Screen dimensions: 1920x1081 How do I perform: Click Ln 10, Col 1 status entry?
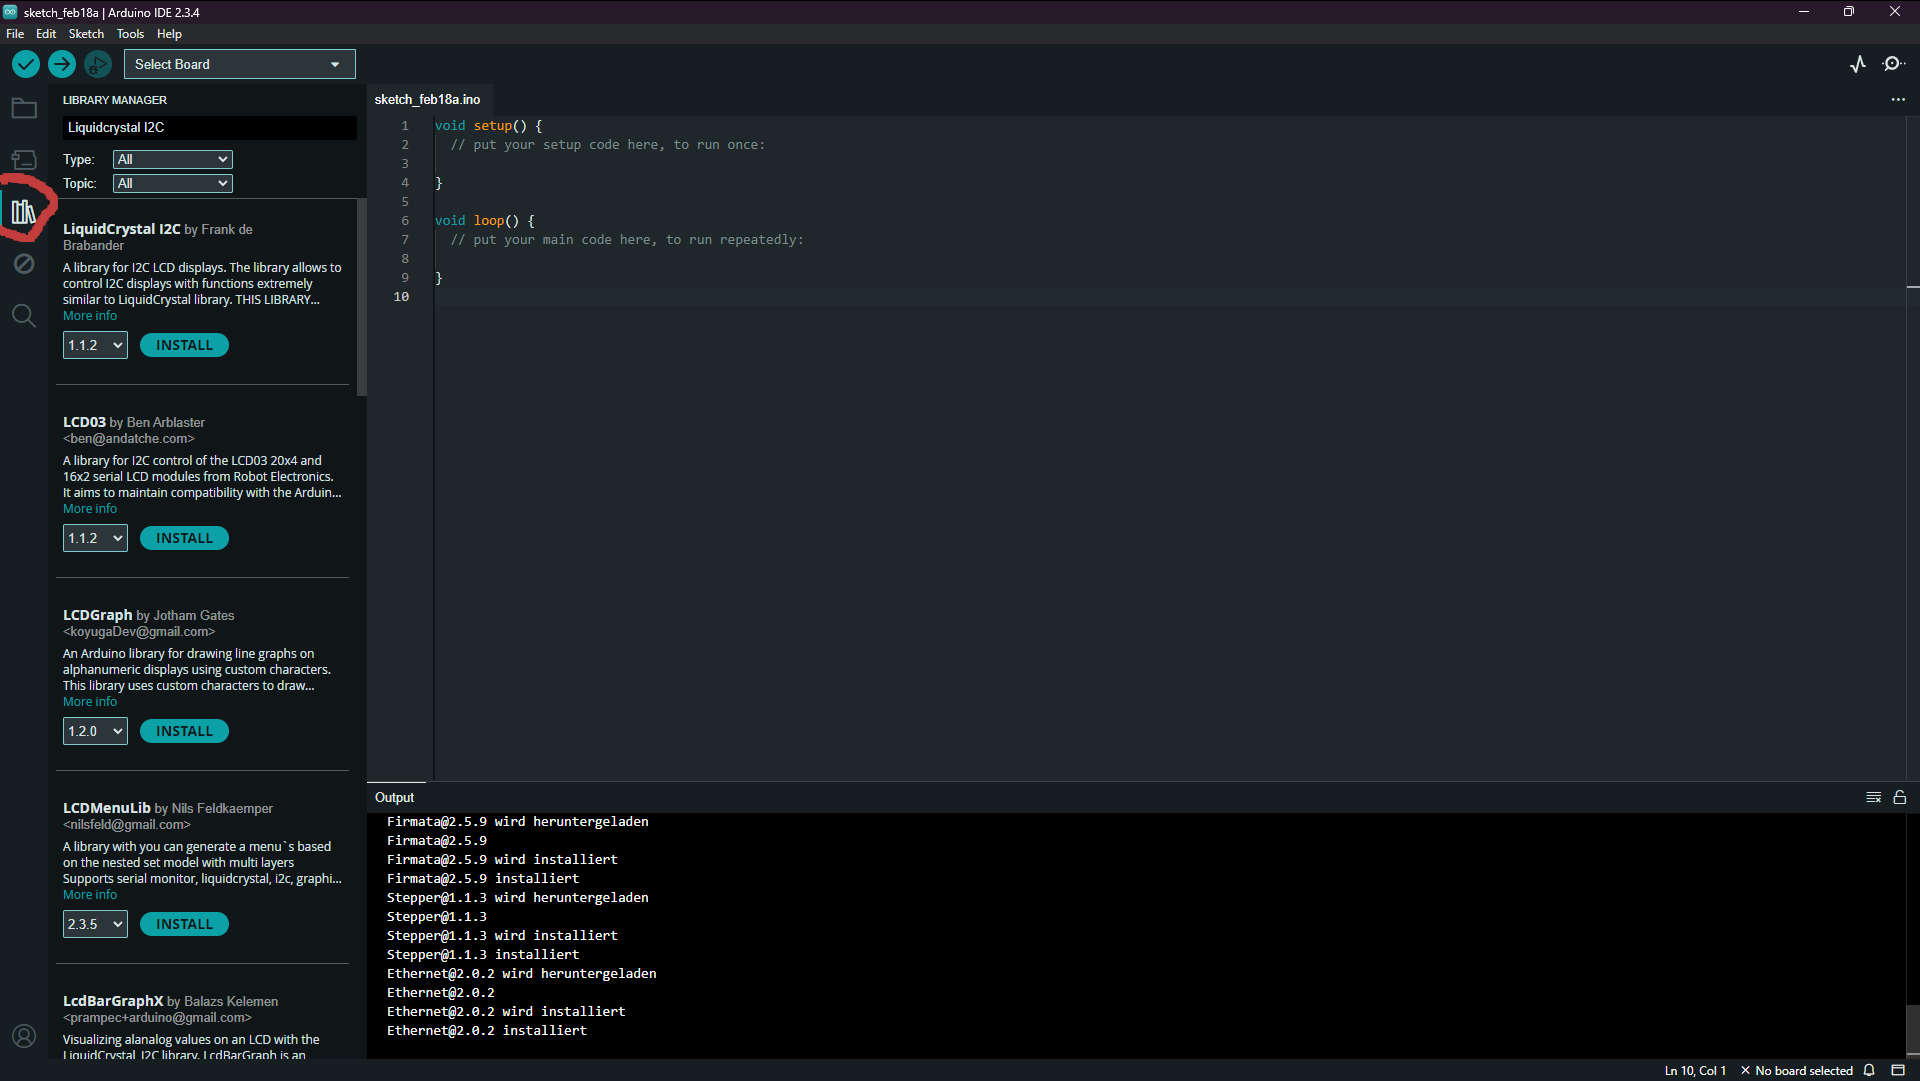click(x=1695, y=1070)
